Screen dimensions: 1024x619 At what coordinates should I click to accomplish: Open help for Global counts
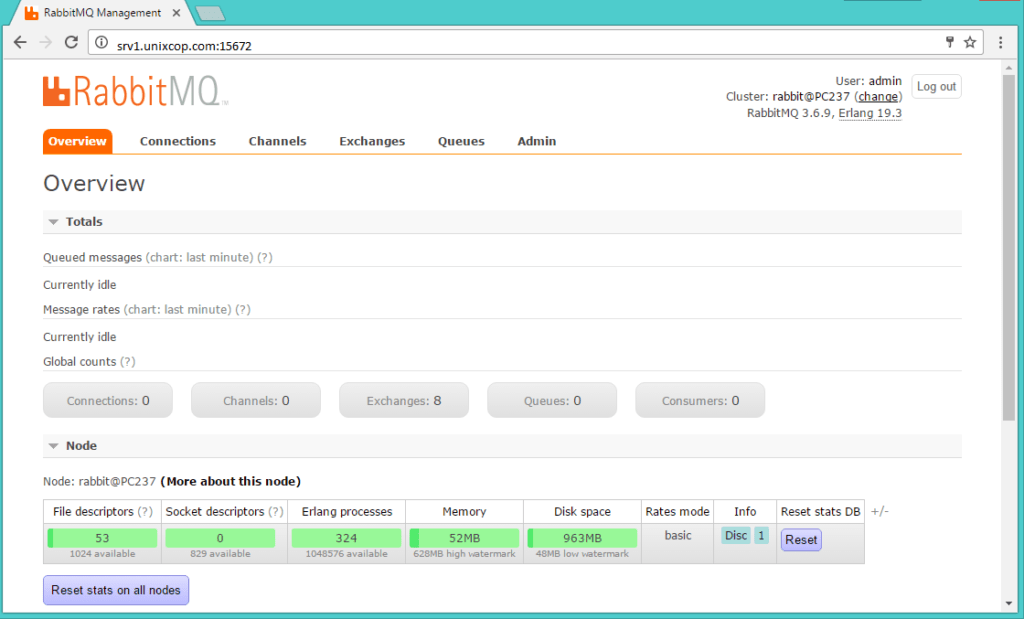pos(127,362)
